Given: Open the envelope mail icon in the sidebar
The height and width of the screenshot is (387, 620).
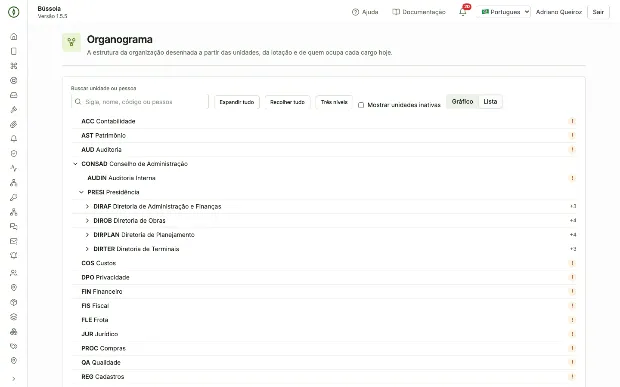Looking at the screenshot, I should [13, 241].
